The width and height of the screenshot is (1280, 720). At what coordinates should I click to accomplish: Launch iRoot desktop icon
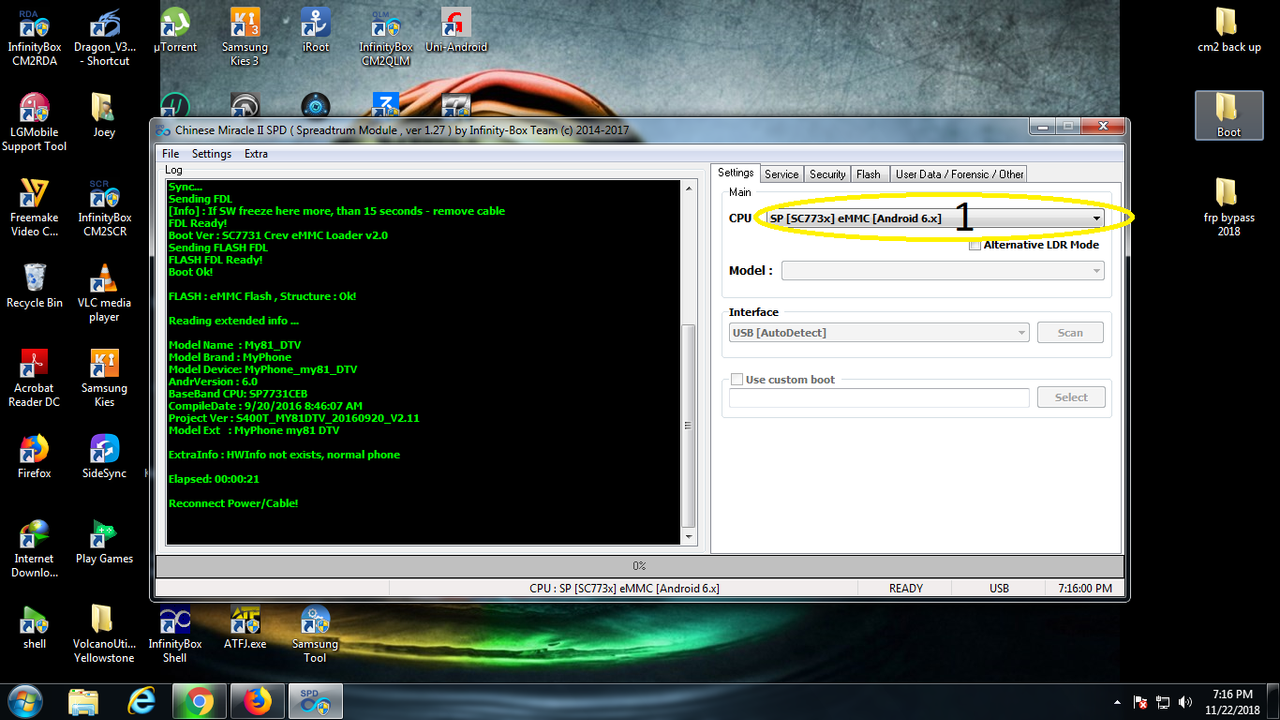pos(316,30)
